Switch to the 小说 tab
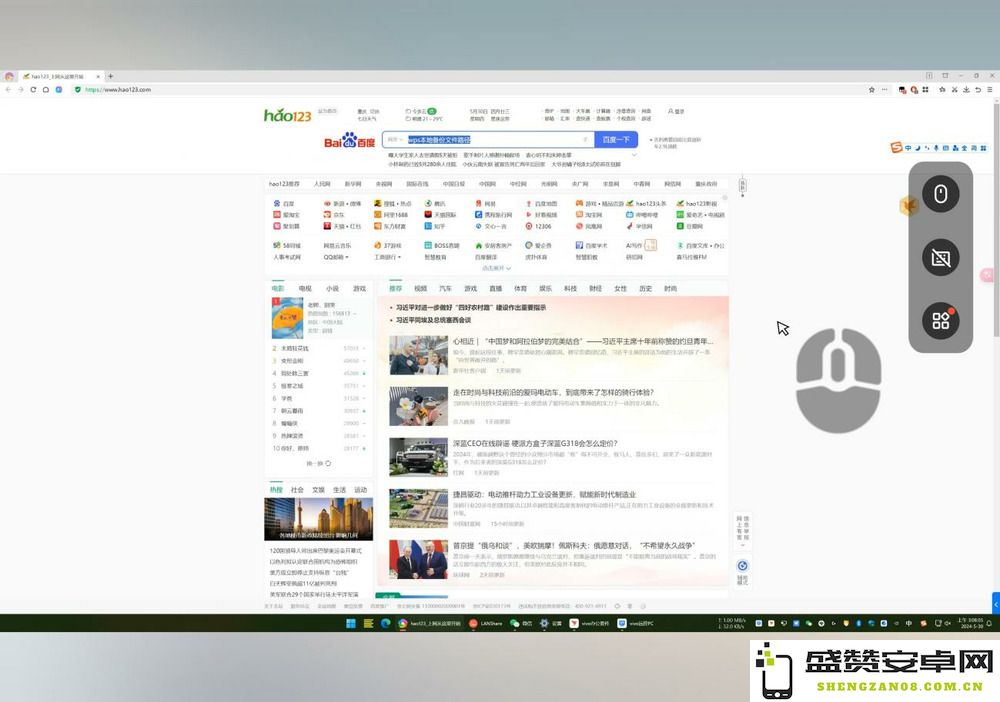This screenshot has height=702, width=1000. pyautogui.click(x=332, y=289)
